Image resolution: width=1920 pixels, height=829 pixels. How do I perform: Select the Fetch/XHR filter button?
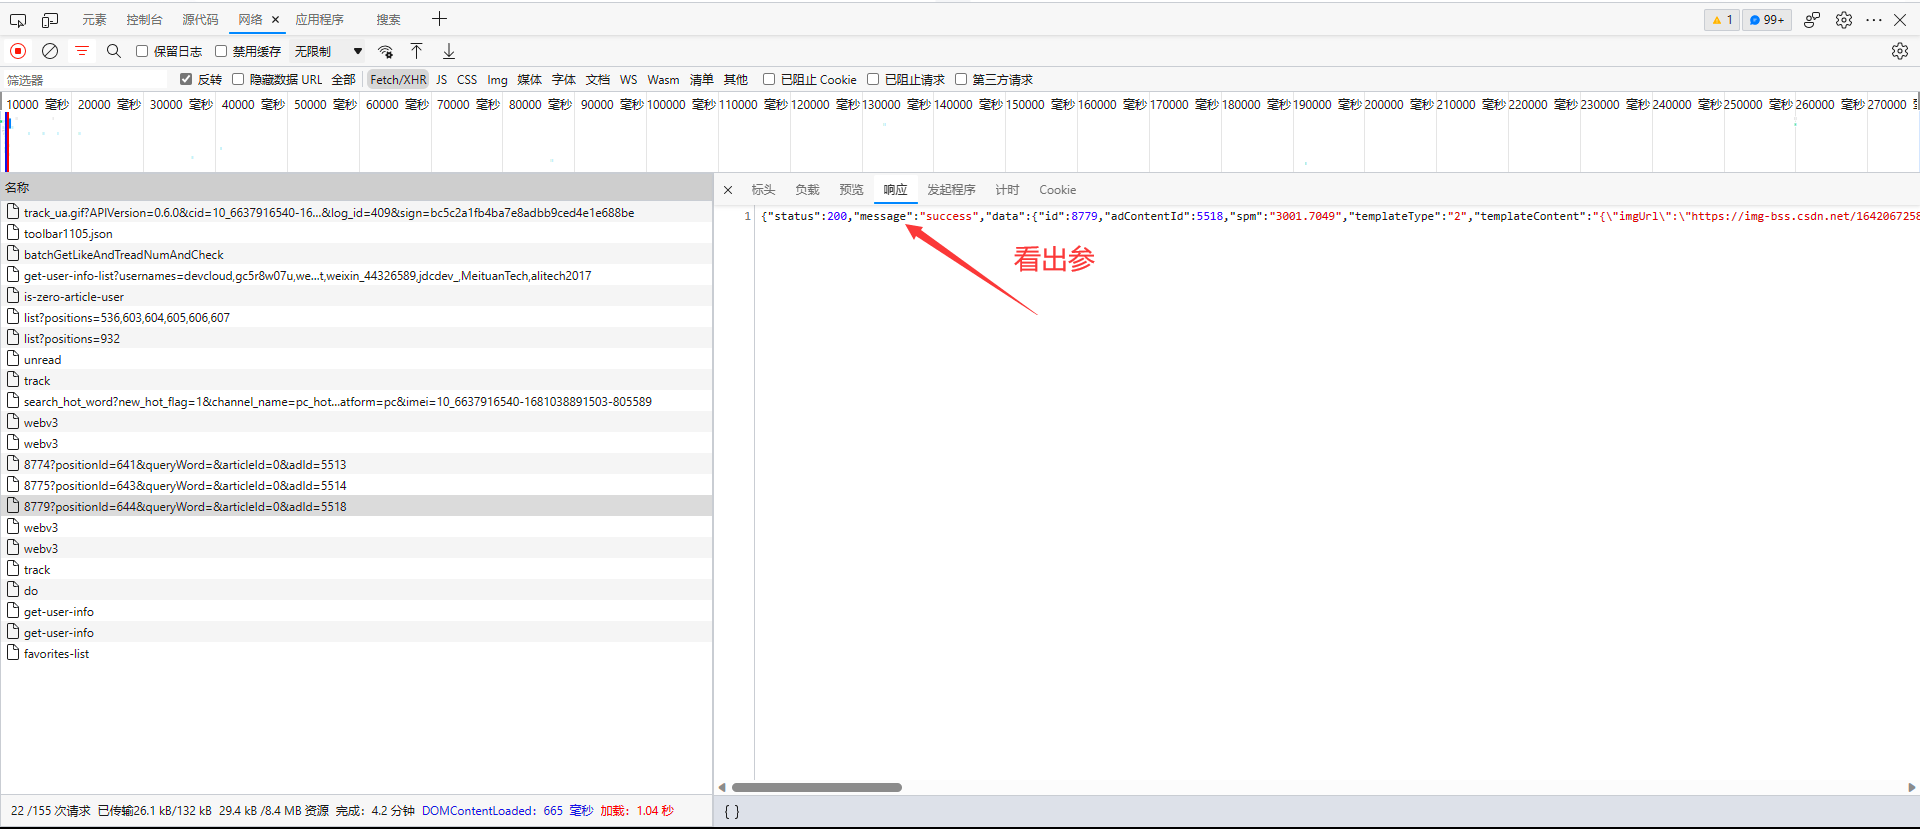pos(398,80)
